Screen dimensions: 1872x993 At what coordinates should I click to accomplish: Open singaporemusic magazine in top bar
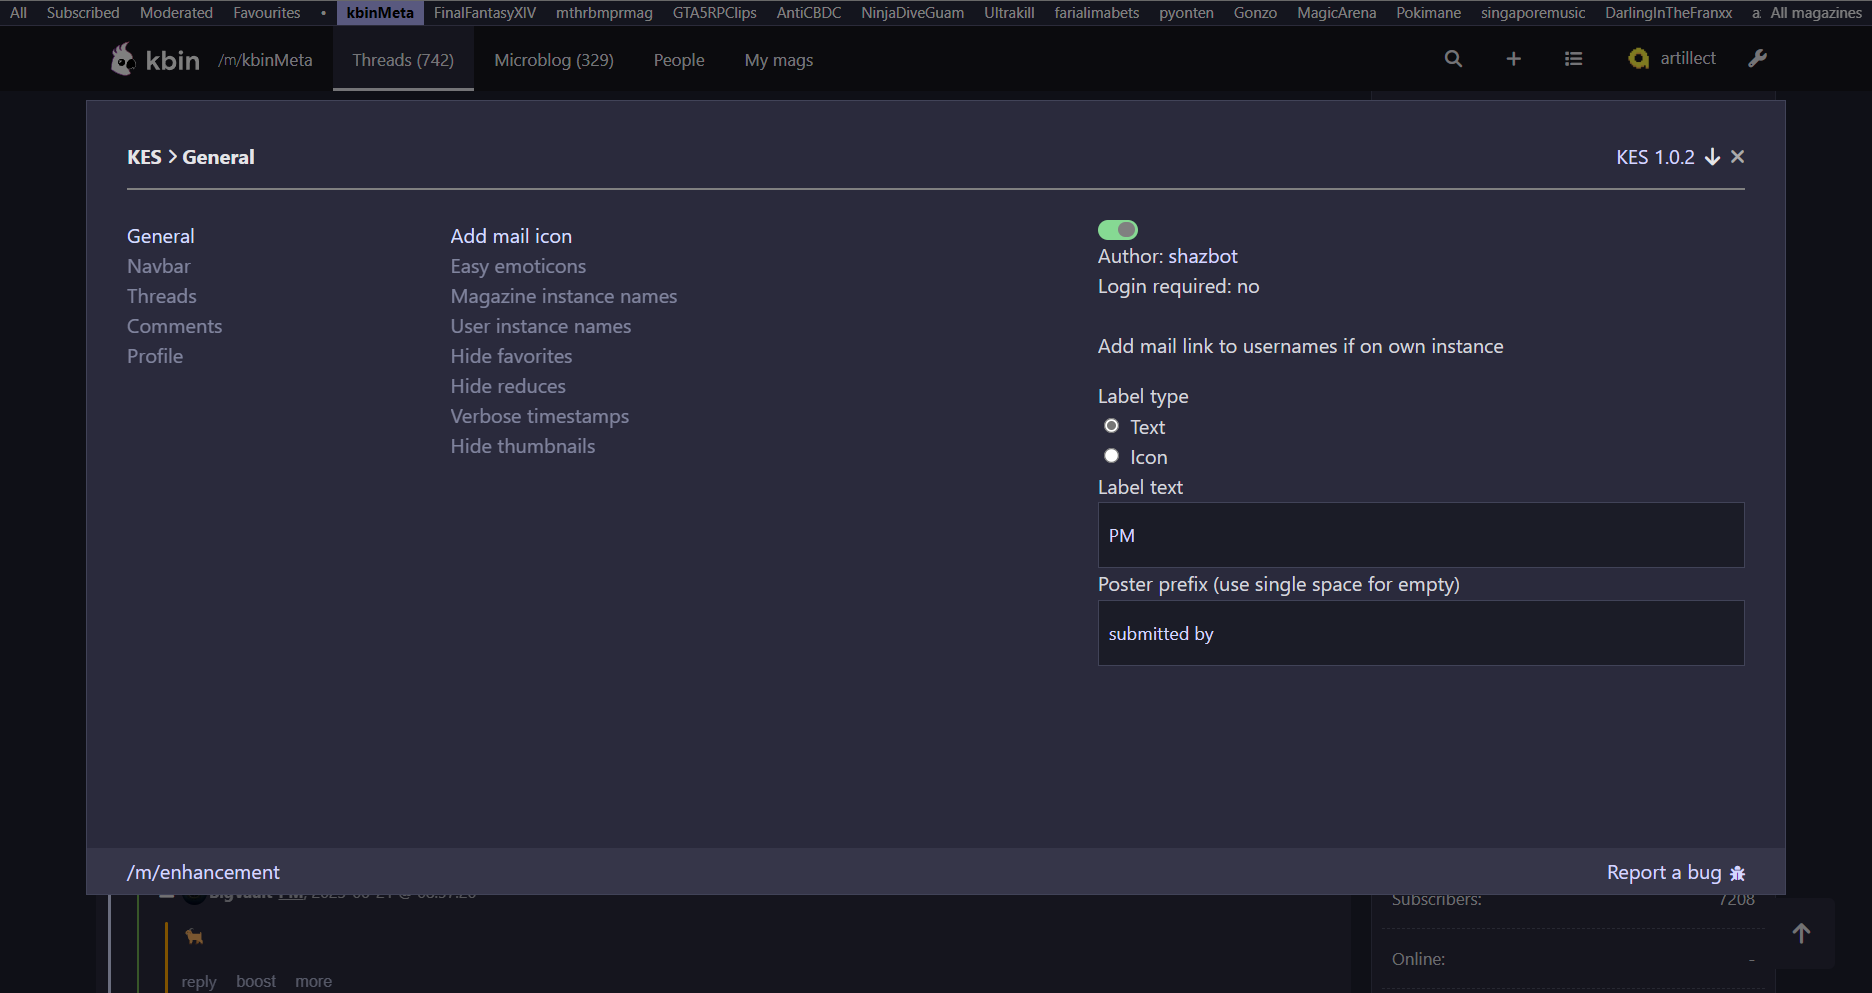point(1533,13)
